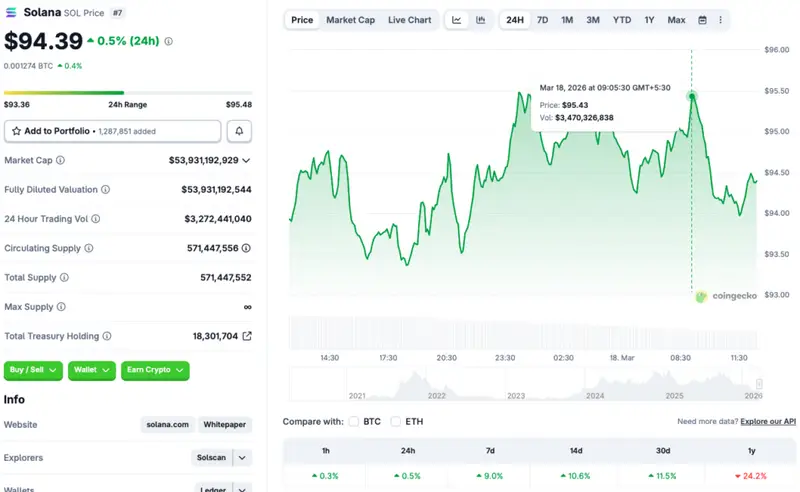
Task: Open the Buy / Sell dropdown
Action: pos(33,371)
